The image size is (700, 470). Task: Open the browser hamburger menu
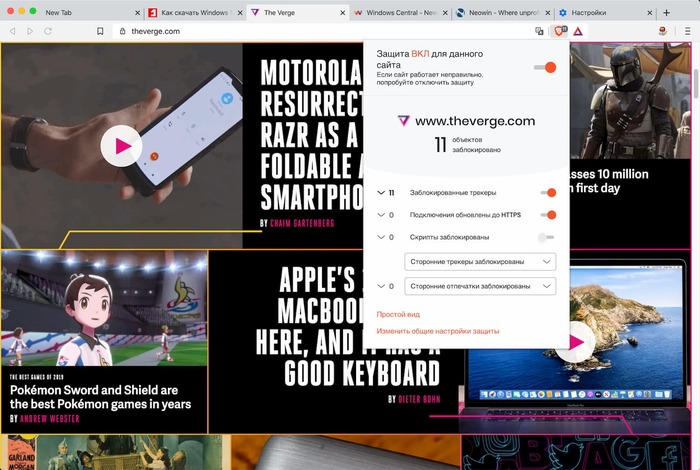pos(686,31)
